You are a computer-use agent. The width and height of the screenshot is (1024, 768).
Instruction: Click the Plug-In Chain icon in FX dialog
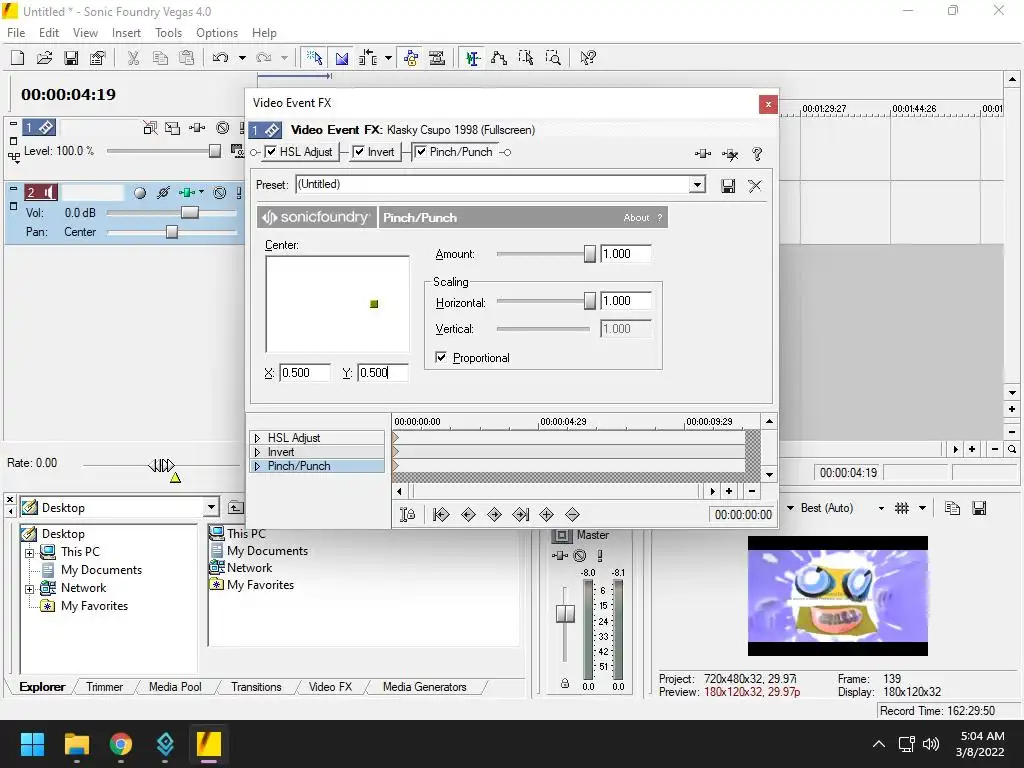pyautogui.click(x=703, y=154)
